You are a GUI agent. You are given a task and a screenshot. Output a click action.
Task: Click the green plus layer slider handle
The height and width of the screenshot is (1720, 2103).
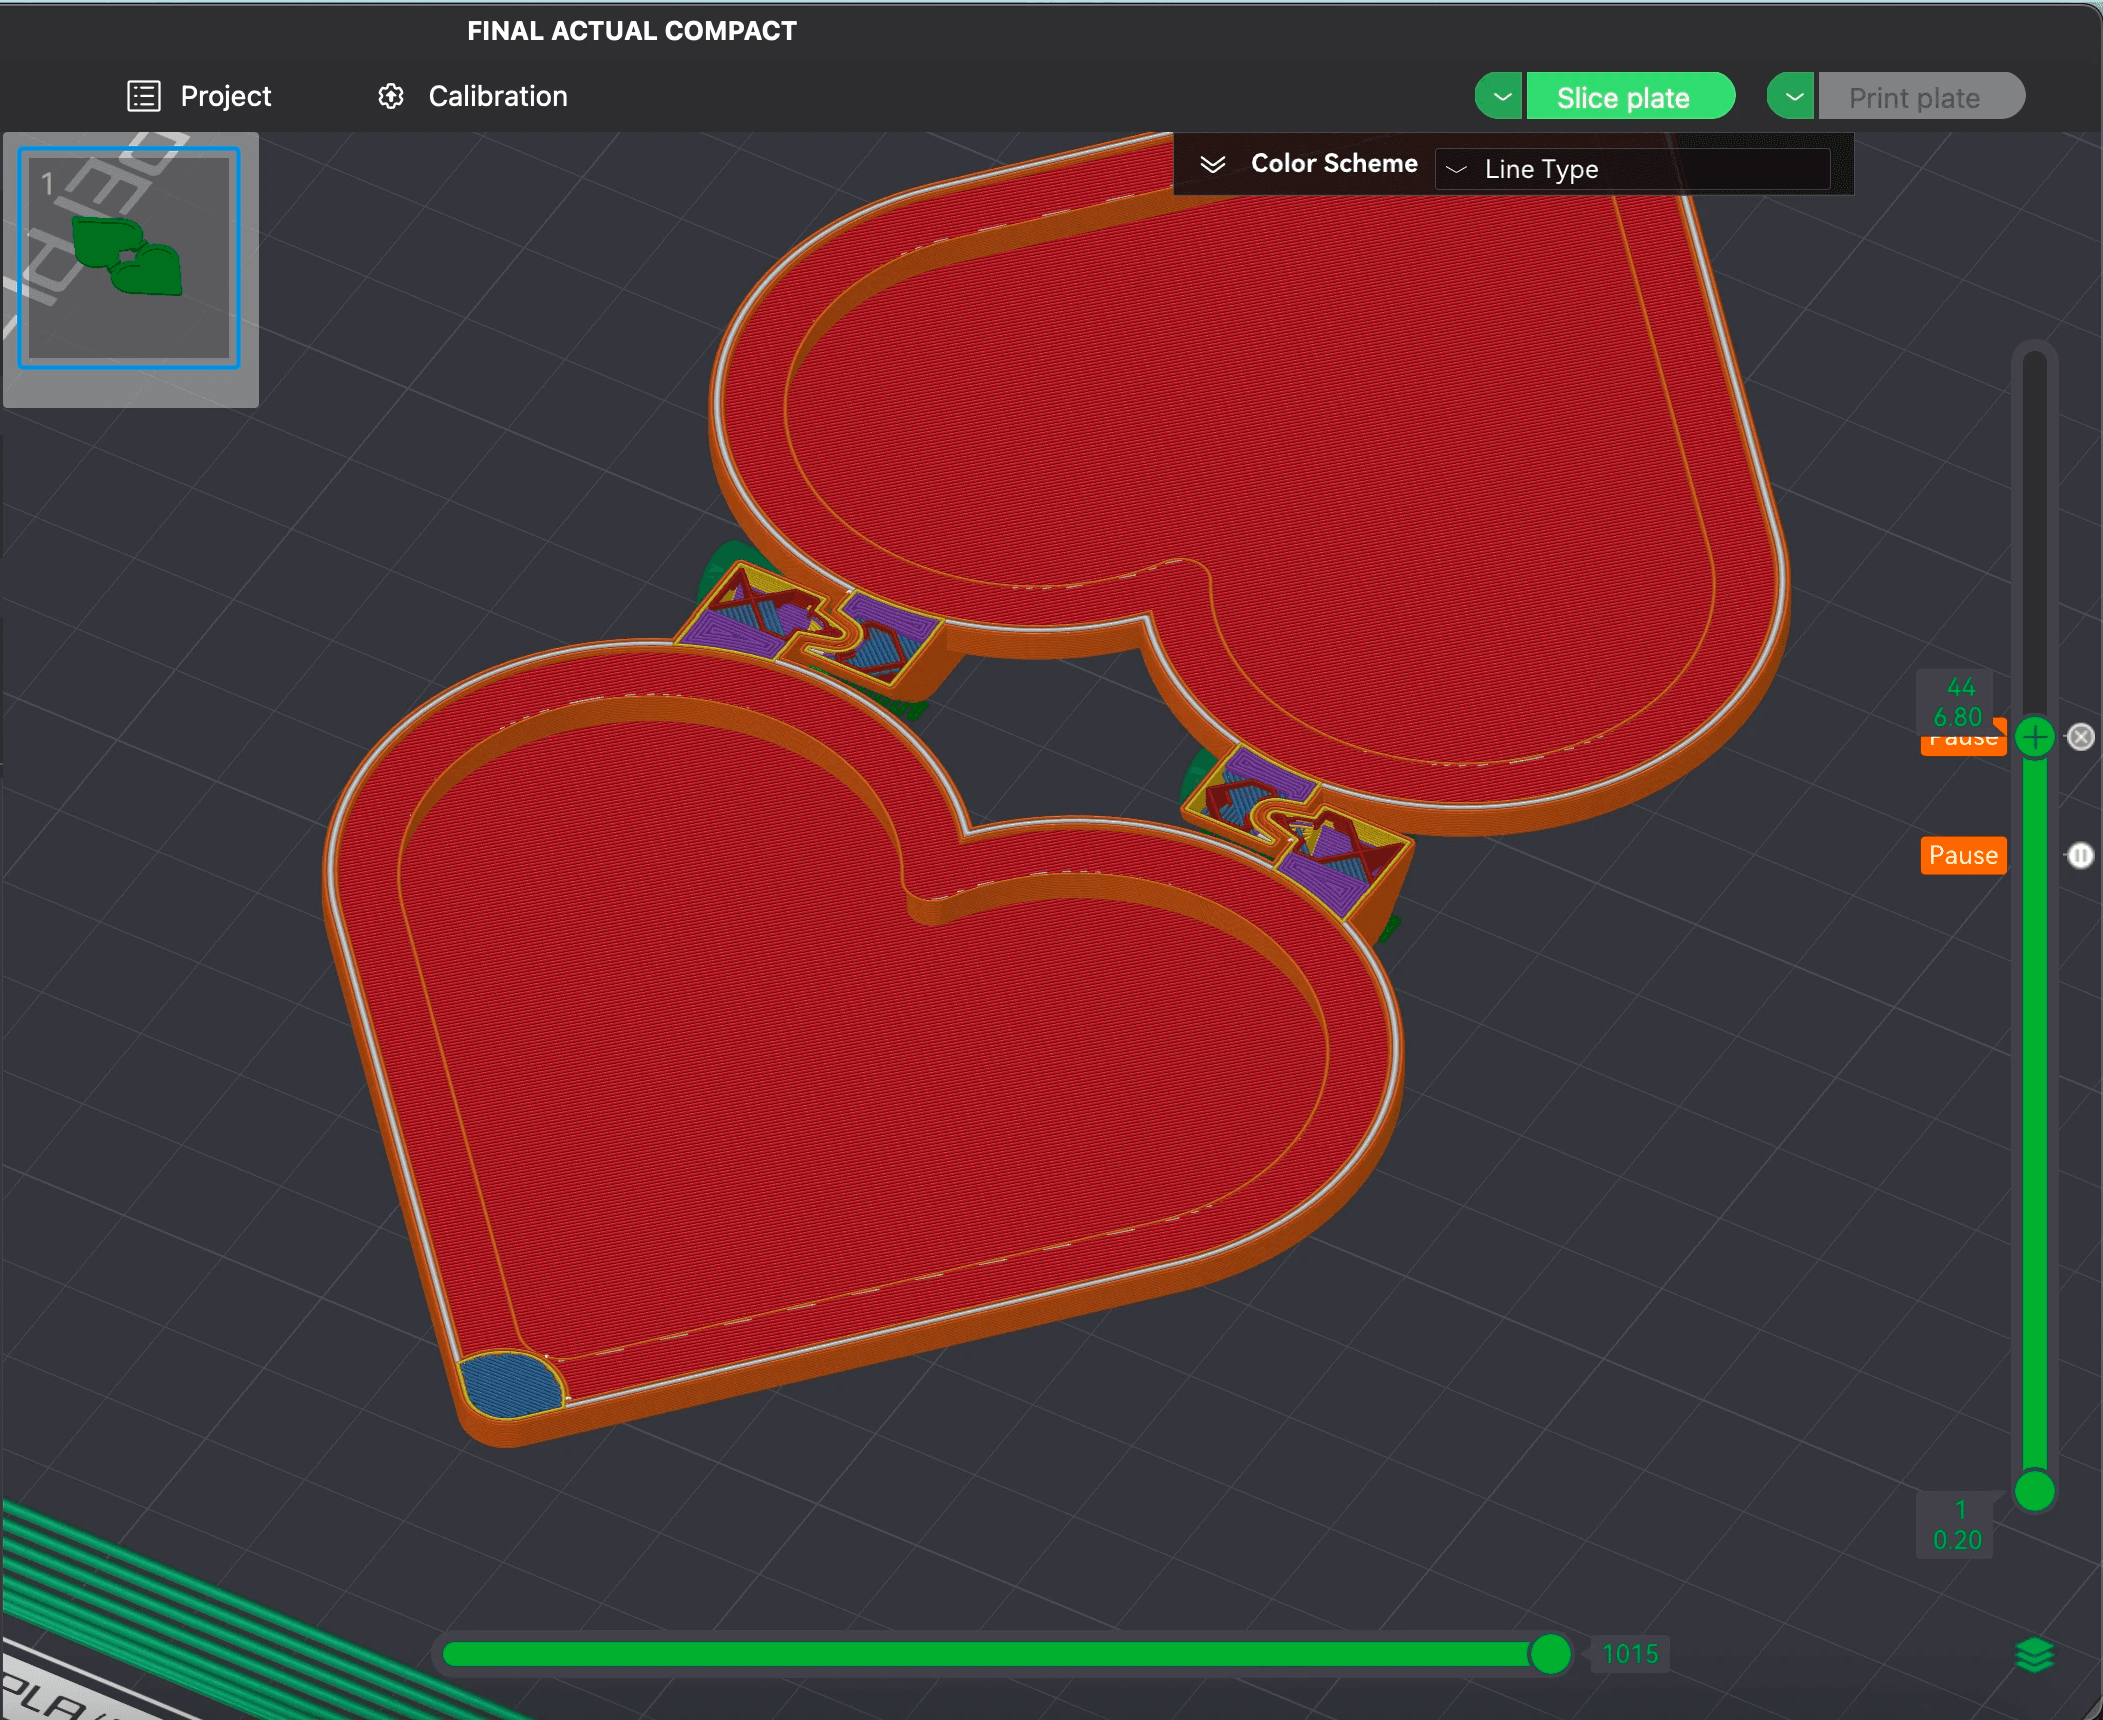2035,737
